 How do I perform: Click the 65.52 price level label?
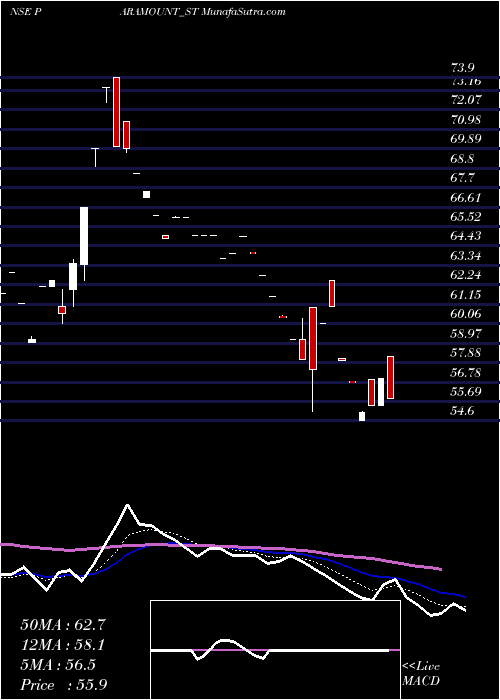pos(467,217)
